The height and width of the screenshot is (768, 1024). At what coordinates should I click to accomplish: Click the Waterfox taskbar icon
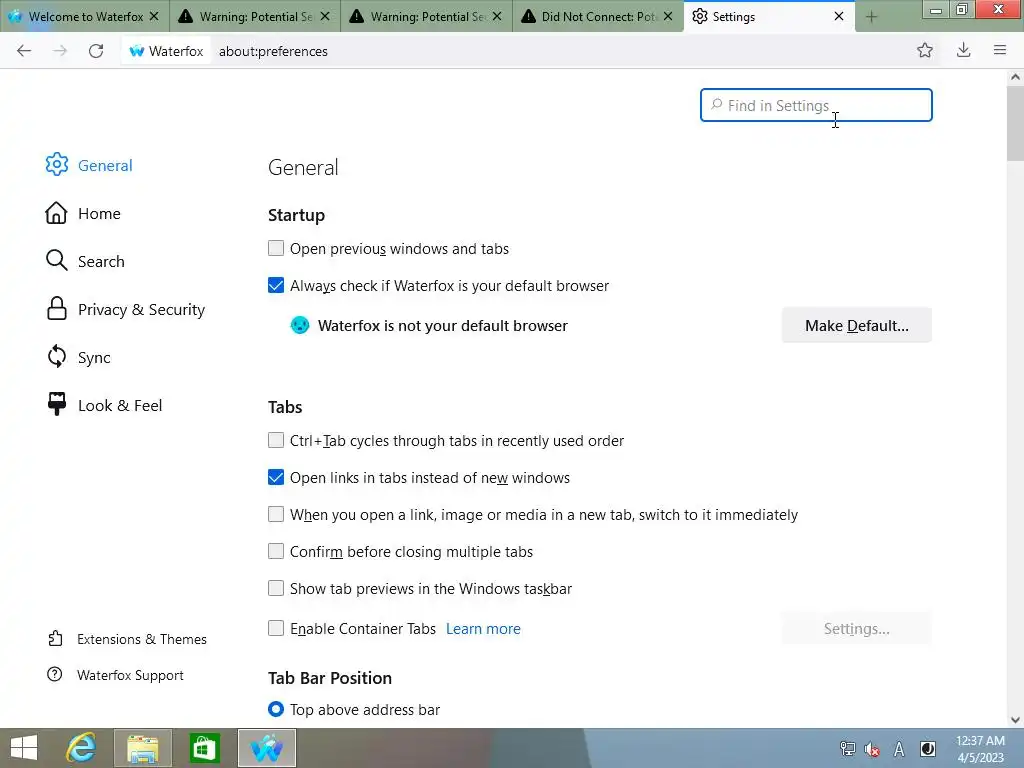(x=267, y=748)
